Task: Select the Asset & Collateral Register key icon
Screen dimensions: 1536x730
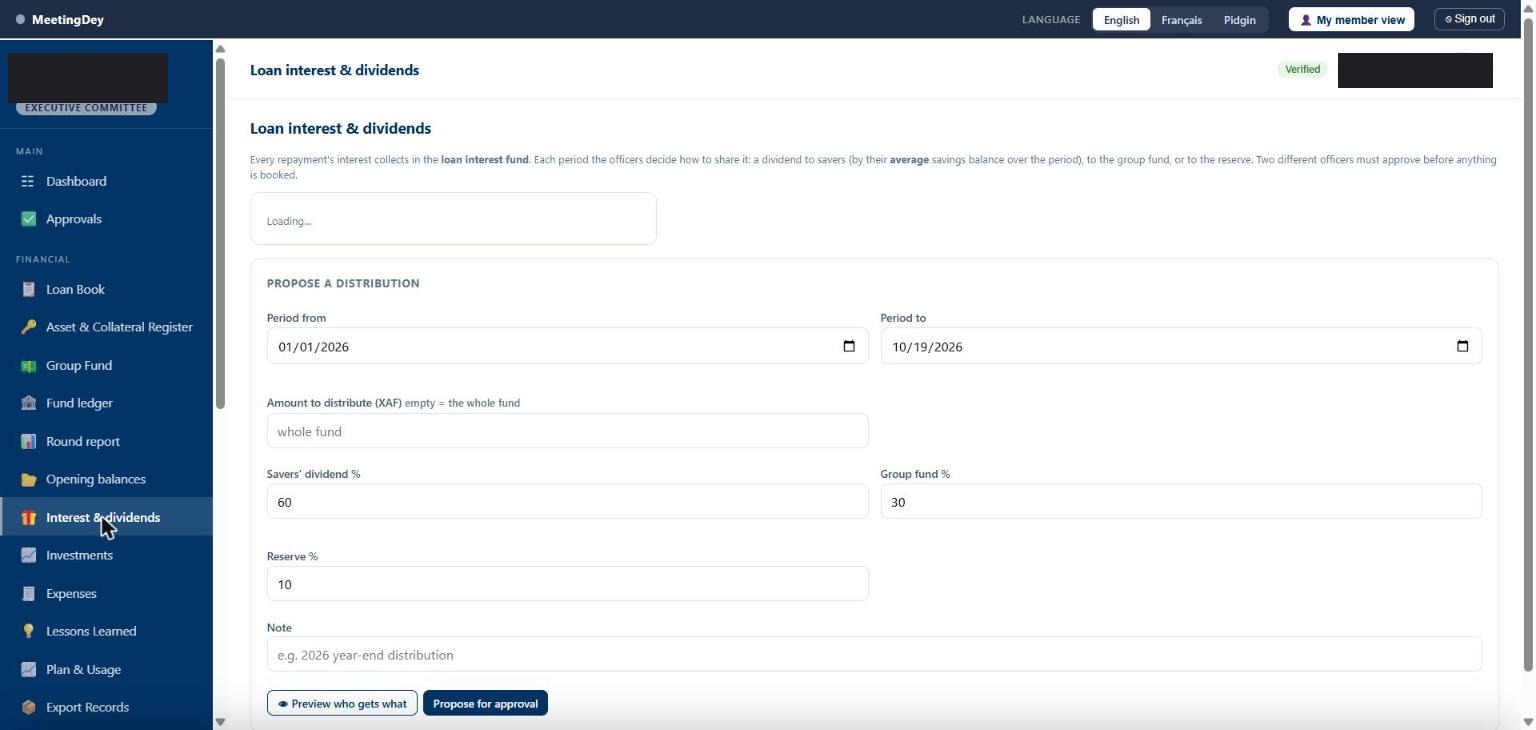Action: (28, 327)
